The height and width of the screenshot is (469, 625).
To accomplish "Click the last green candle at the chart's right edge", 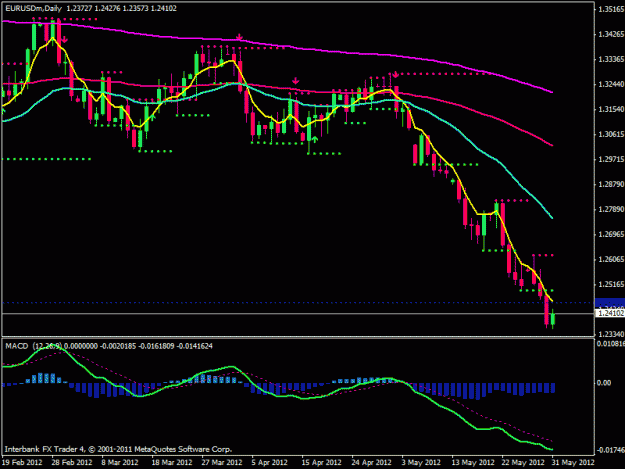I will pyautogui.click(x=553, y=319).
